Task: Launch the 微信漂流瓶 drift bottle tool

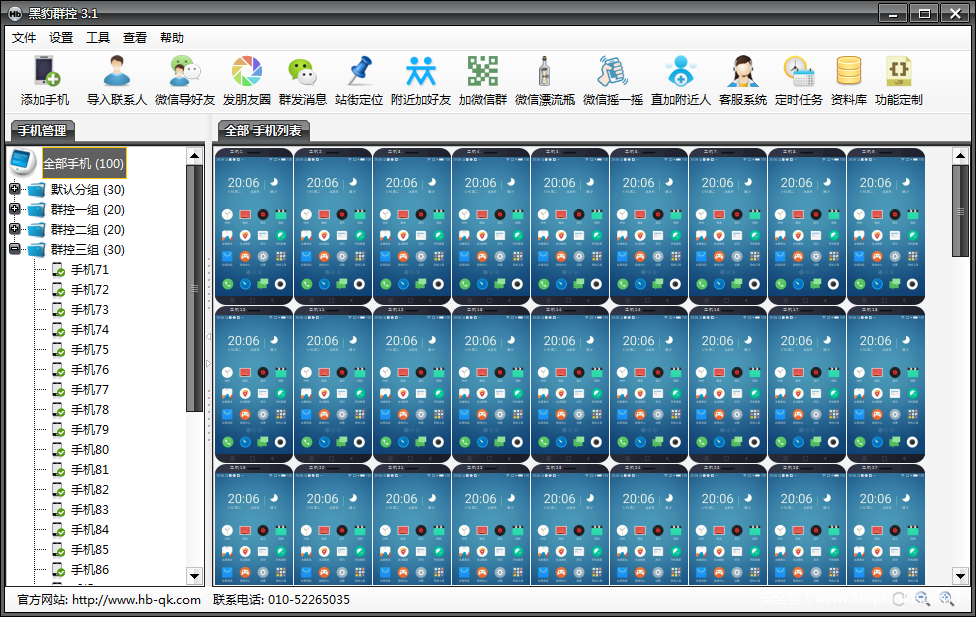Action: [x=544, y=73]
